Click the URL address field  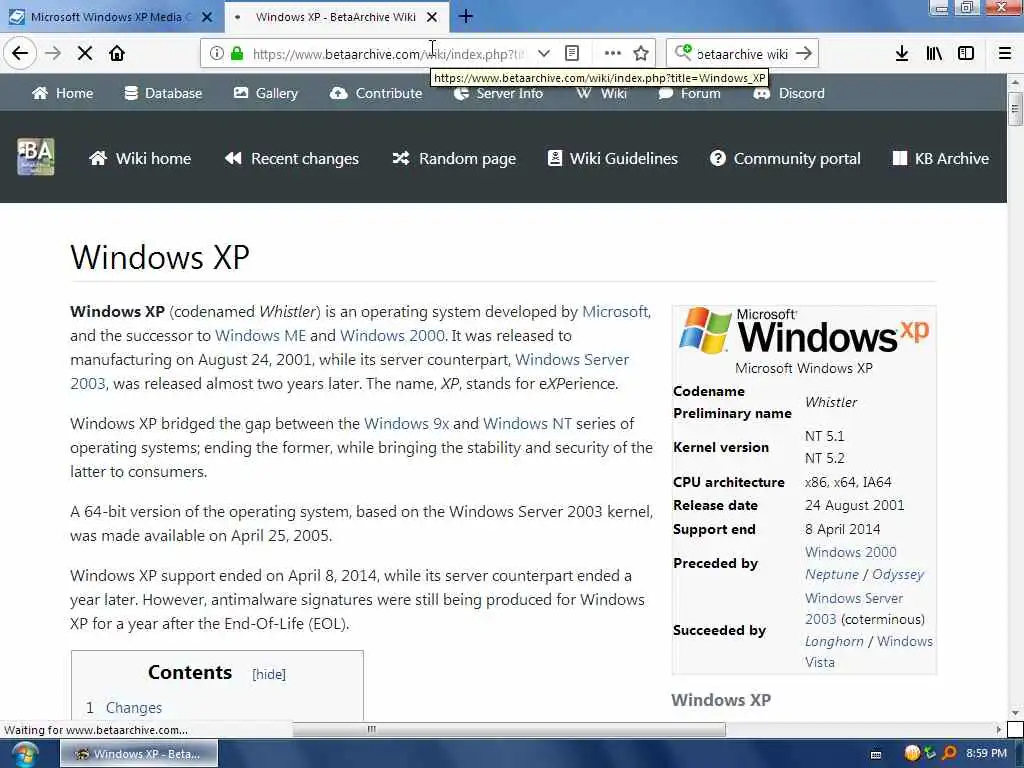(x=388, y=54)
